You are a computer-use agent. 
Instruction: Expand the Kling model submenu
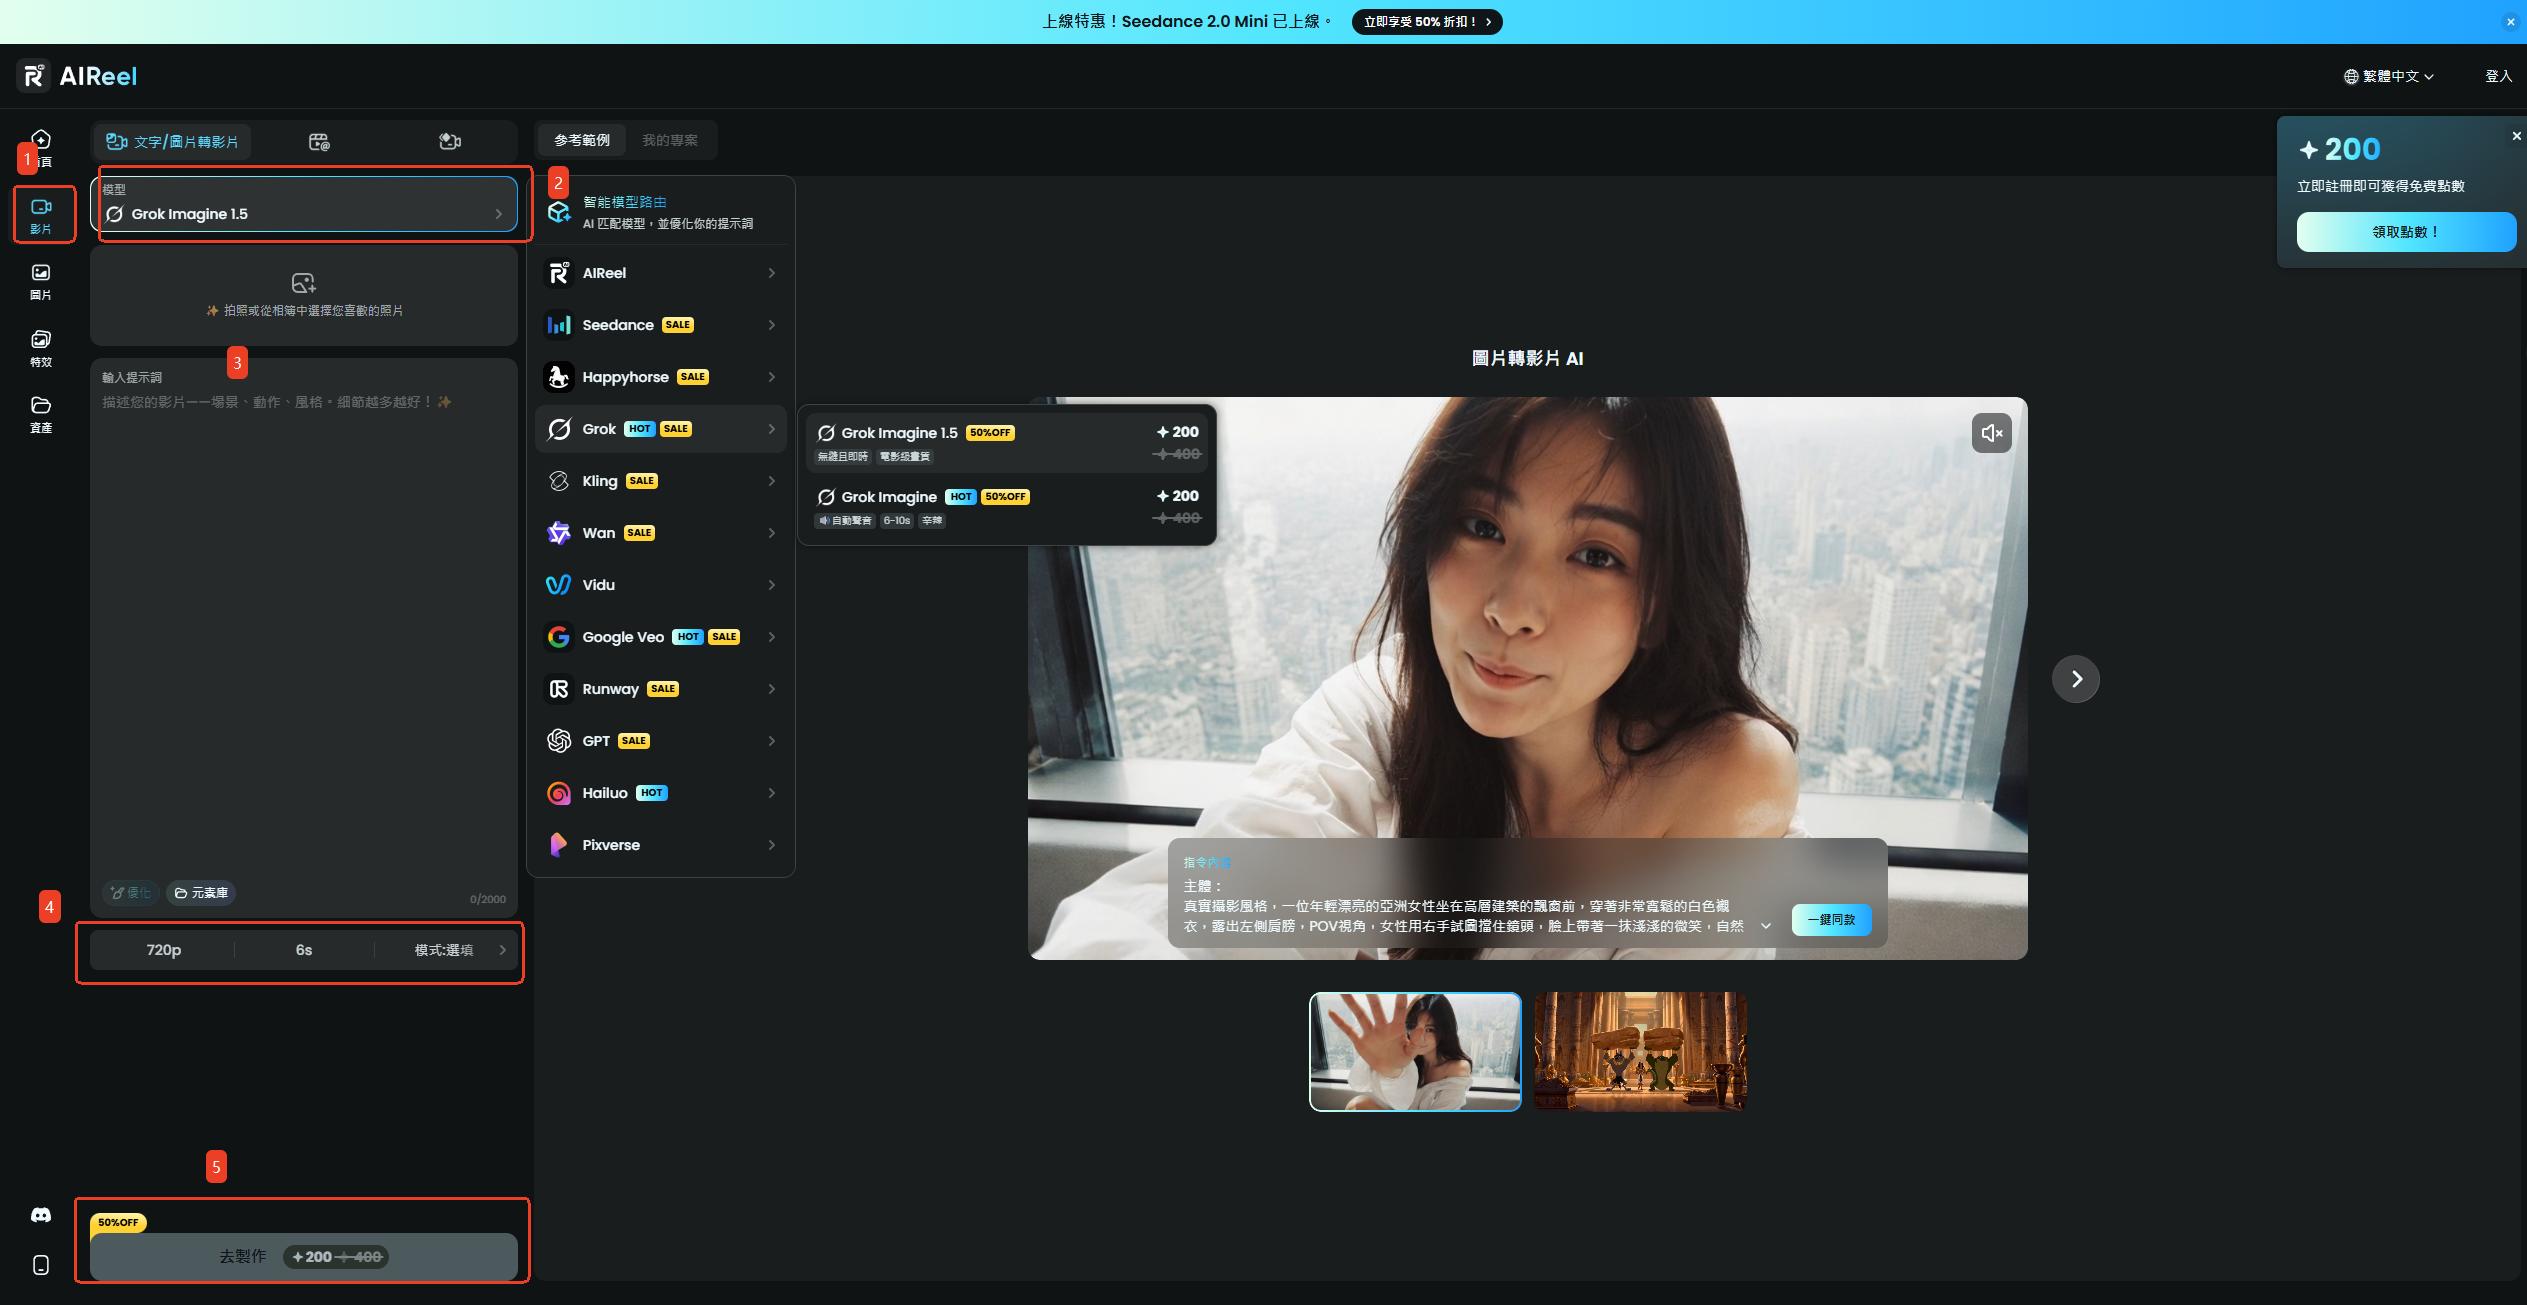click(662, 481)
